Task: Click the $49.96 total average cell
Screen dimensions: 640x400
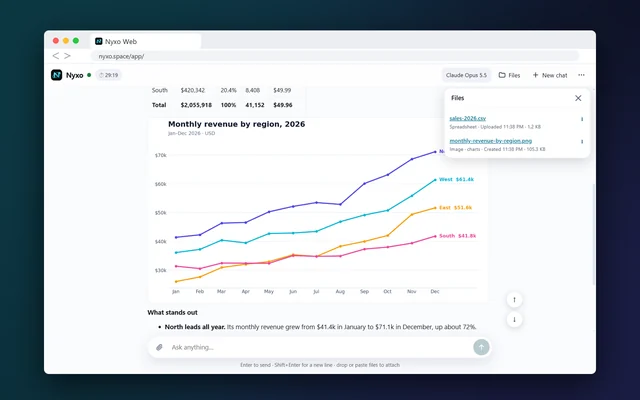Action: coord(283,105)
